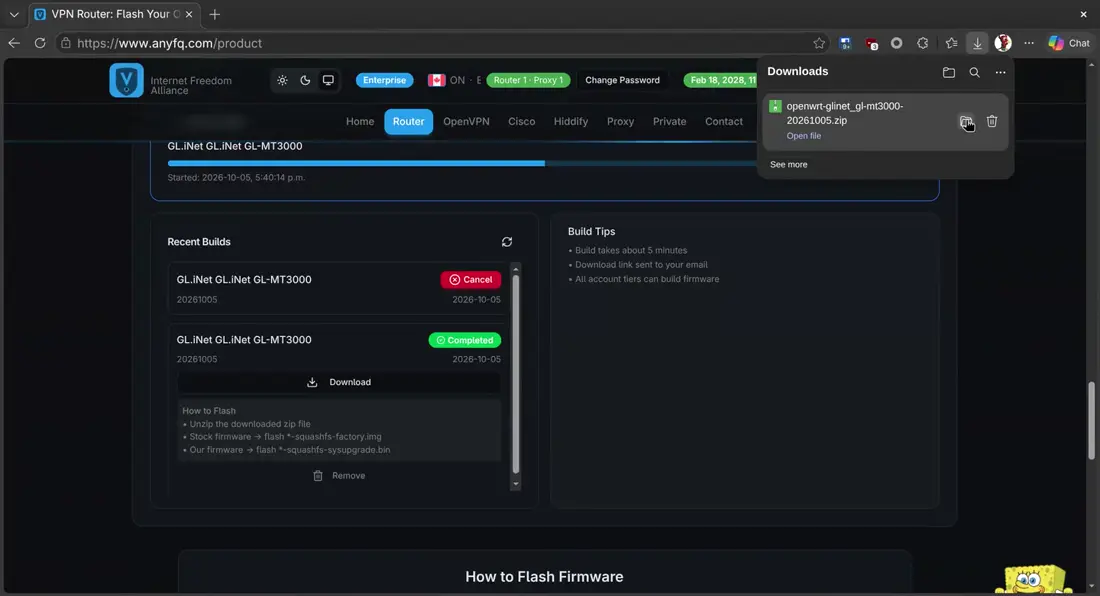The height and width of the screenshot is (596, 1100).
Task: Switch to light theme sun icon
Action: (x=282, y=80)
